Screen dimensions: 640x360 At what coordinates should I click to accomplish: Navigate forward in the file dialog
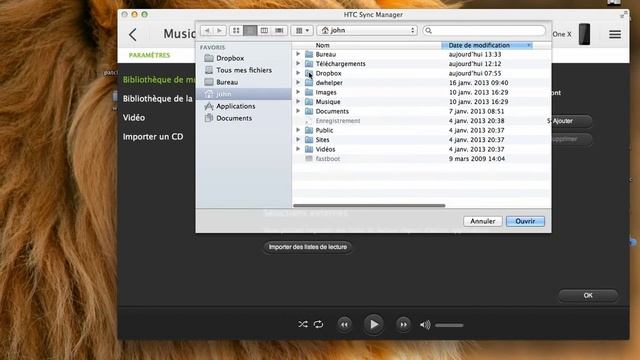tap(220, 31)
